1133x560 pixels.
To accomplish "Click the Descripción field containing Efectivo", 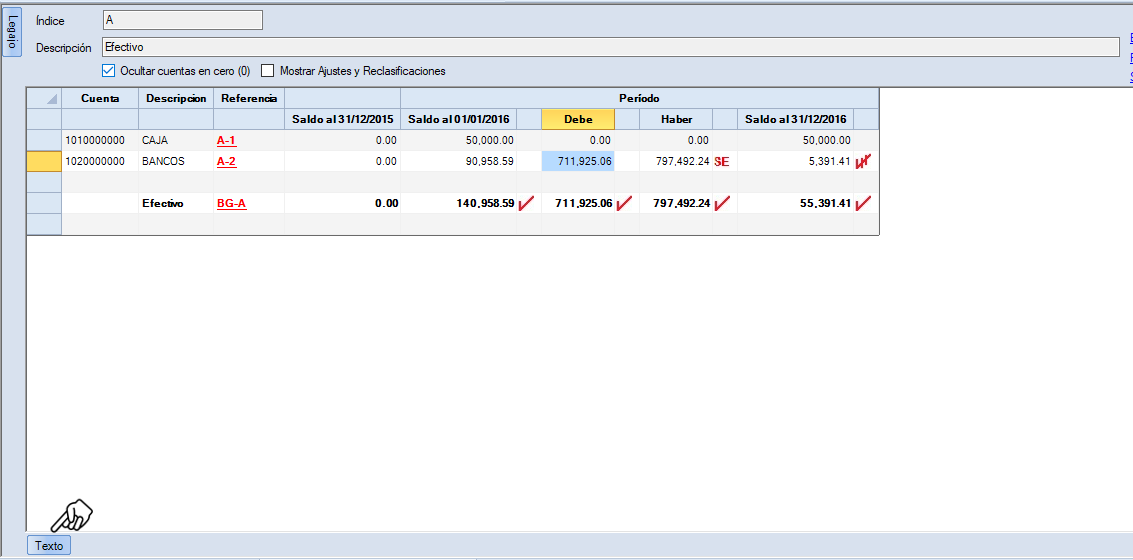I will pos(610,47).
